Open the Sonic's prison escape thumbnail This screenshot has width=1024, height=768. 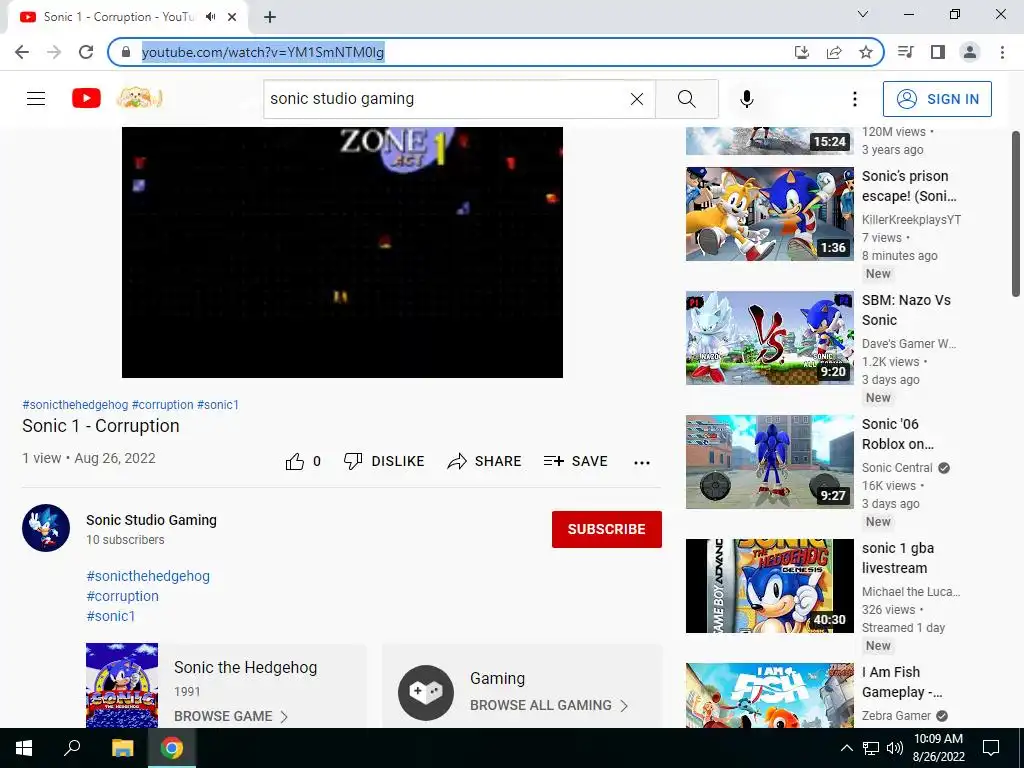pos(769,214)
